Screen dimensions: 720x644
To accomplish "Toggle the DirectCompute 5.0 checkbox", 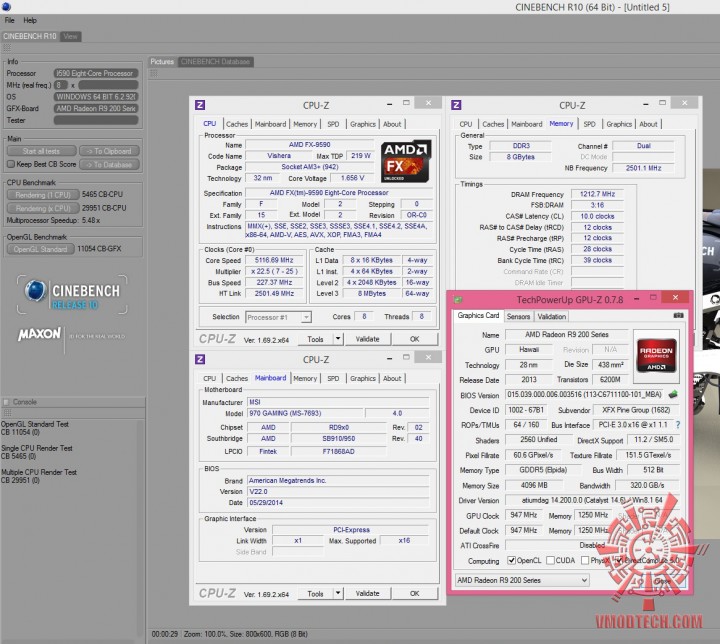I will coord(619,560).
